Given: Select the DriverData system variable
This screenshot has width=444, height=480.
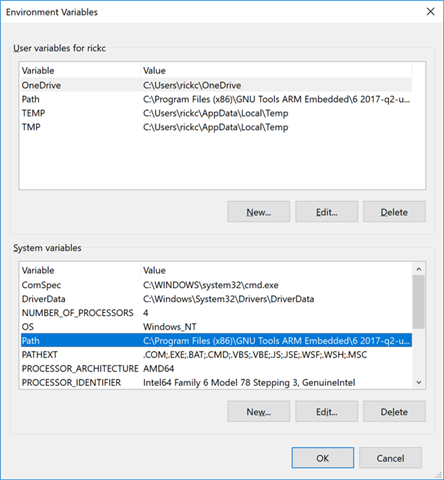Looking at the screenshot, I should click(x=216, y=299).
